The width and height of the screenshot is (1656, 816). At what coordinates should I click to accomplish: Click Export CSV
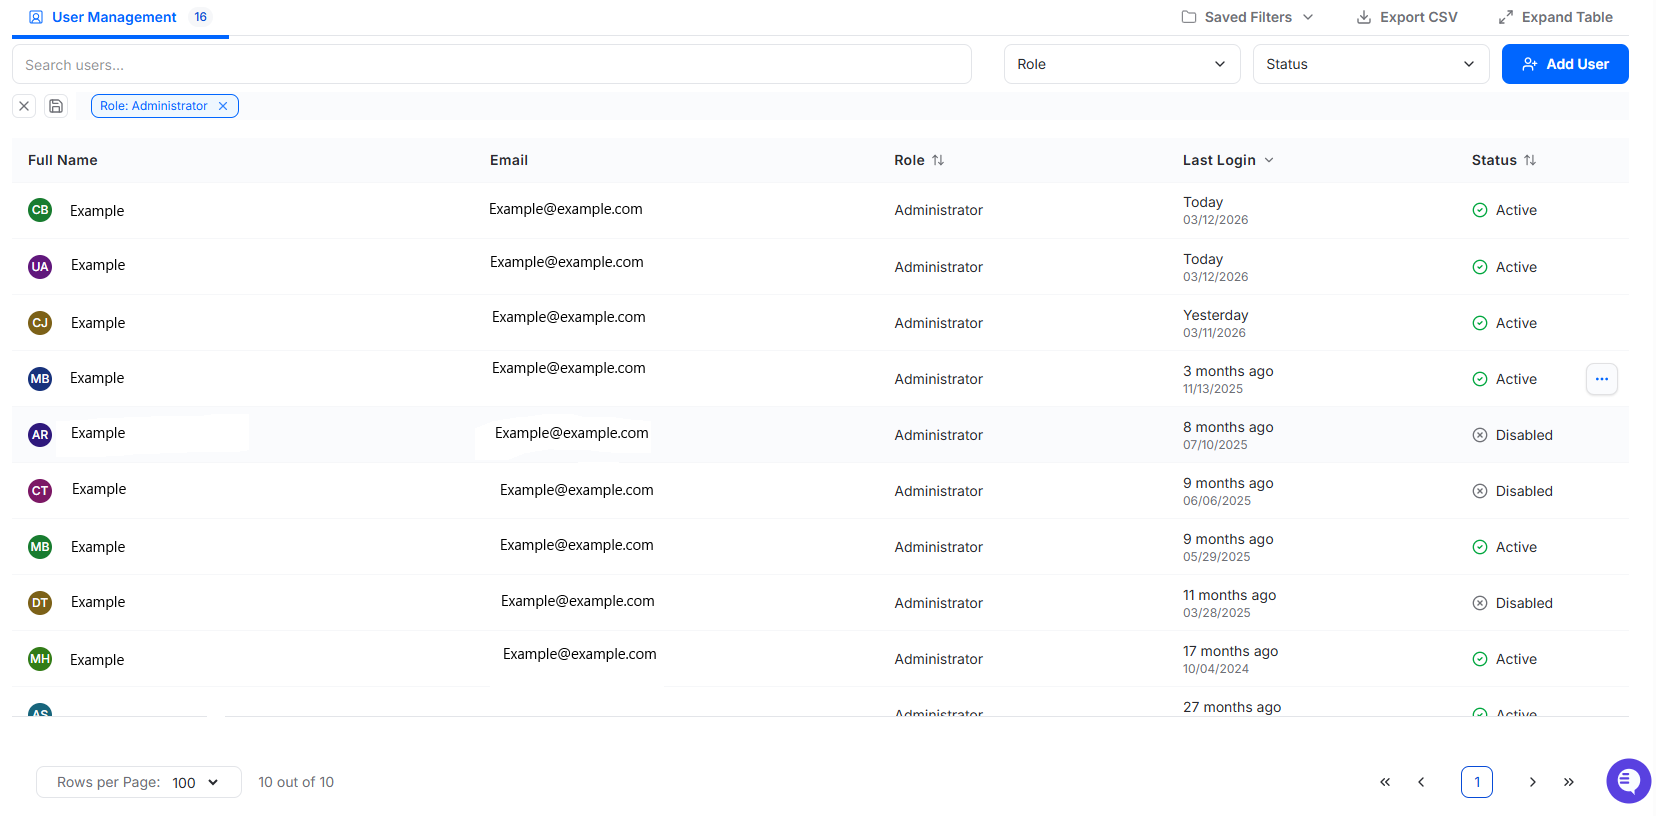1406,17
